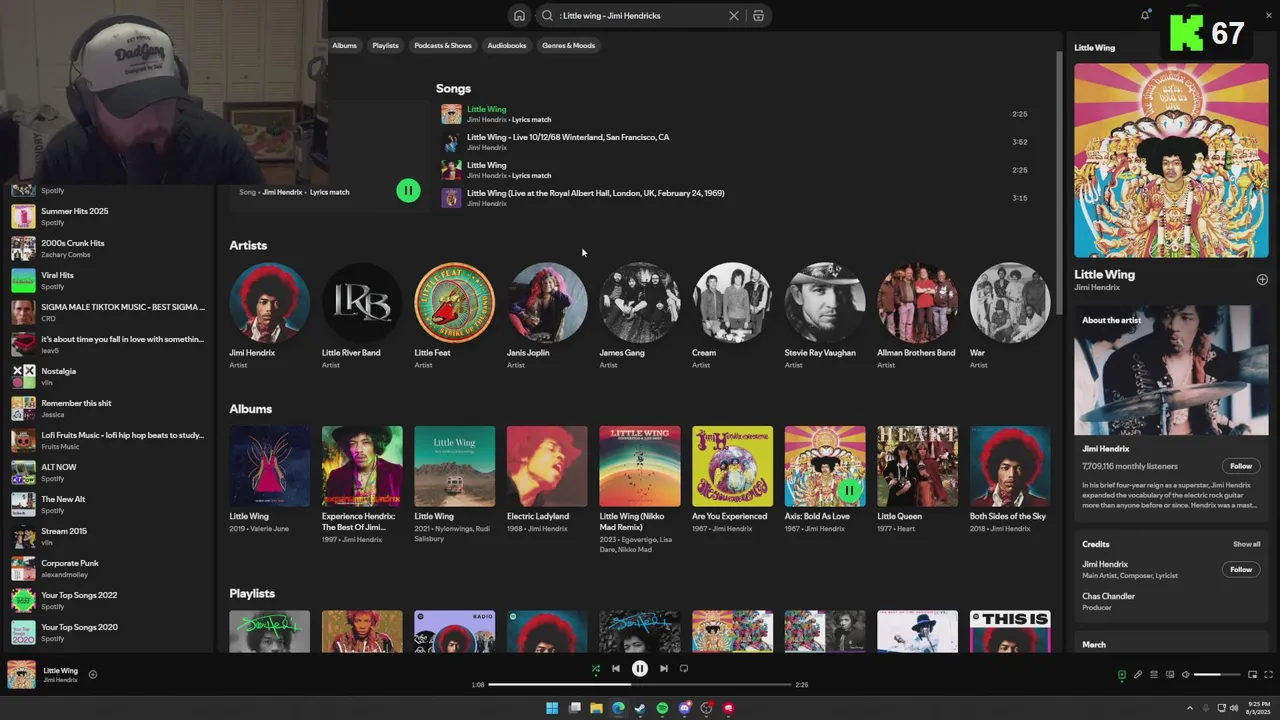Open THIS IS playlist cover
1280x720 pixels.
pyautogui.click(x=1010, y=631)
